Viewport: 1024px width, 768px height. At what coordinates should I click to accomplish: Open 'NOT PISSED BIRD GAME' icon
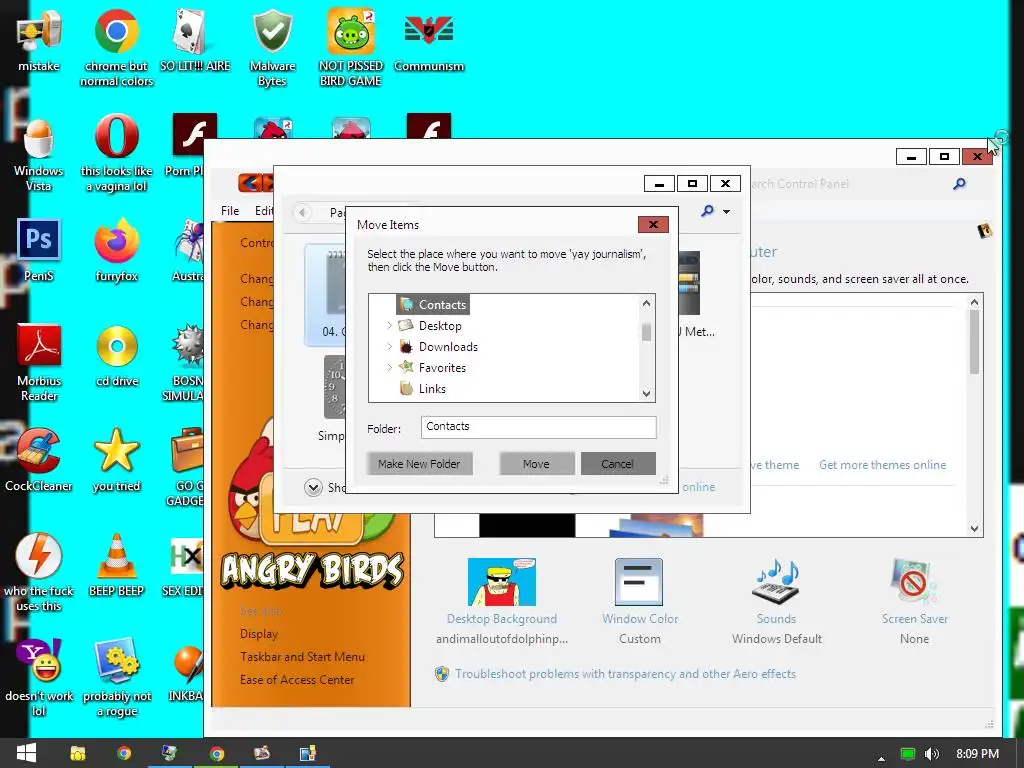tap(351, 48)
